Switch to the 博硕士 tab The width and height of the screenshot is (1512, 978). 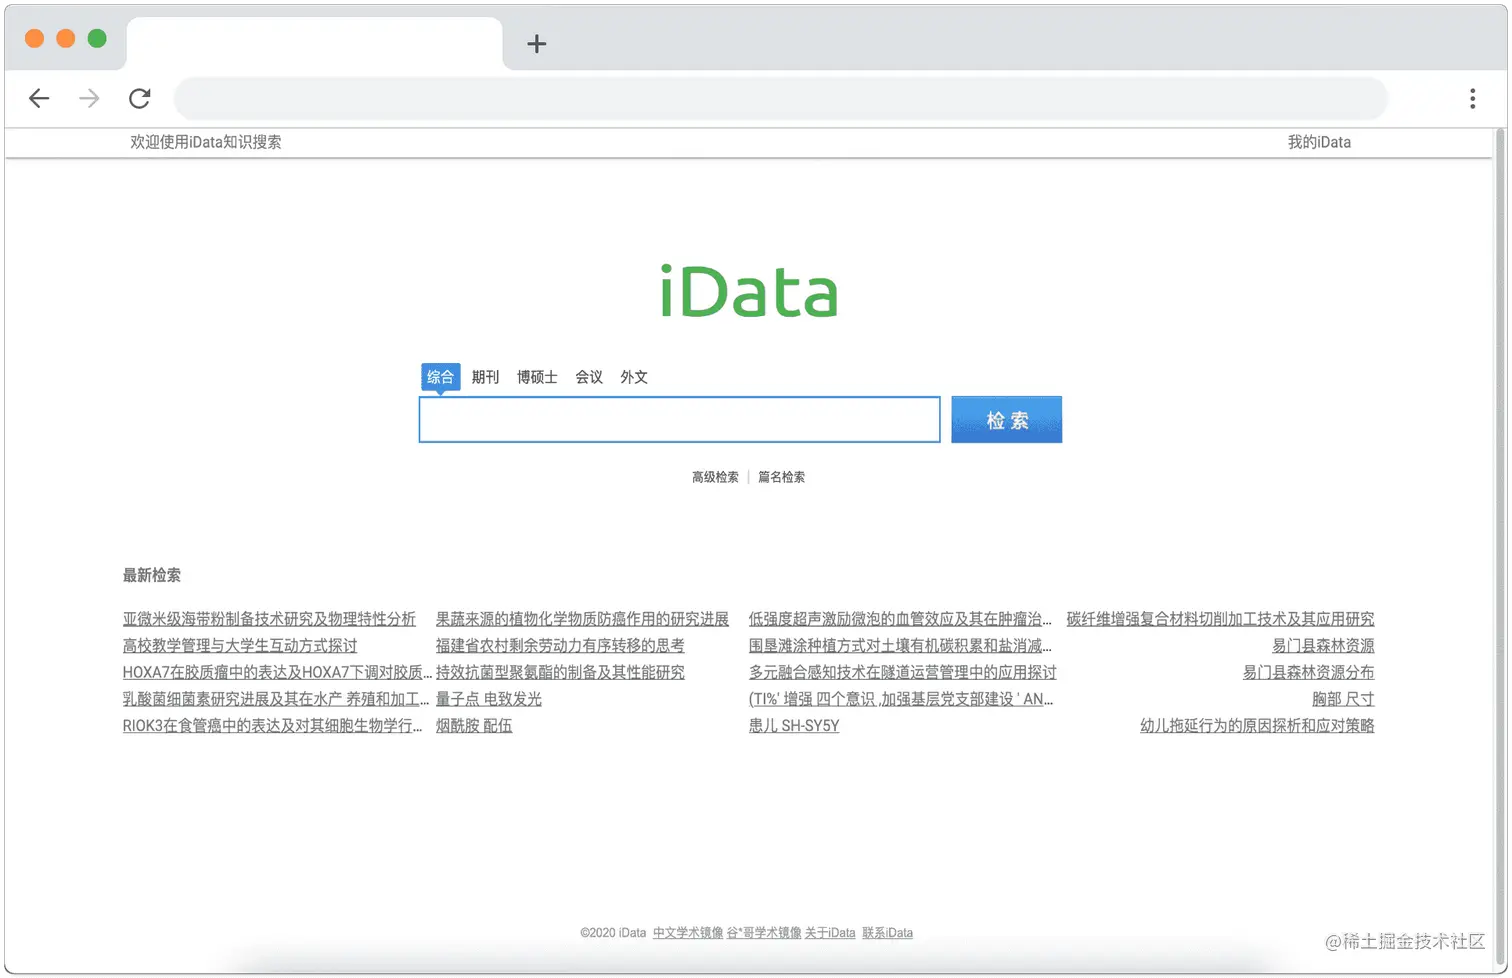(x=536, y=377)
